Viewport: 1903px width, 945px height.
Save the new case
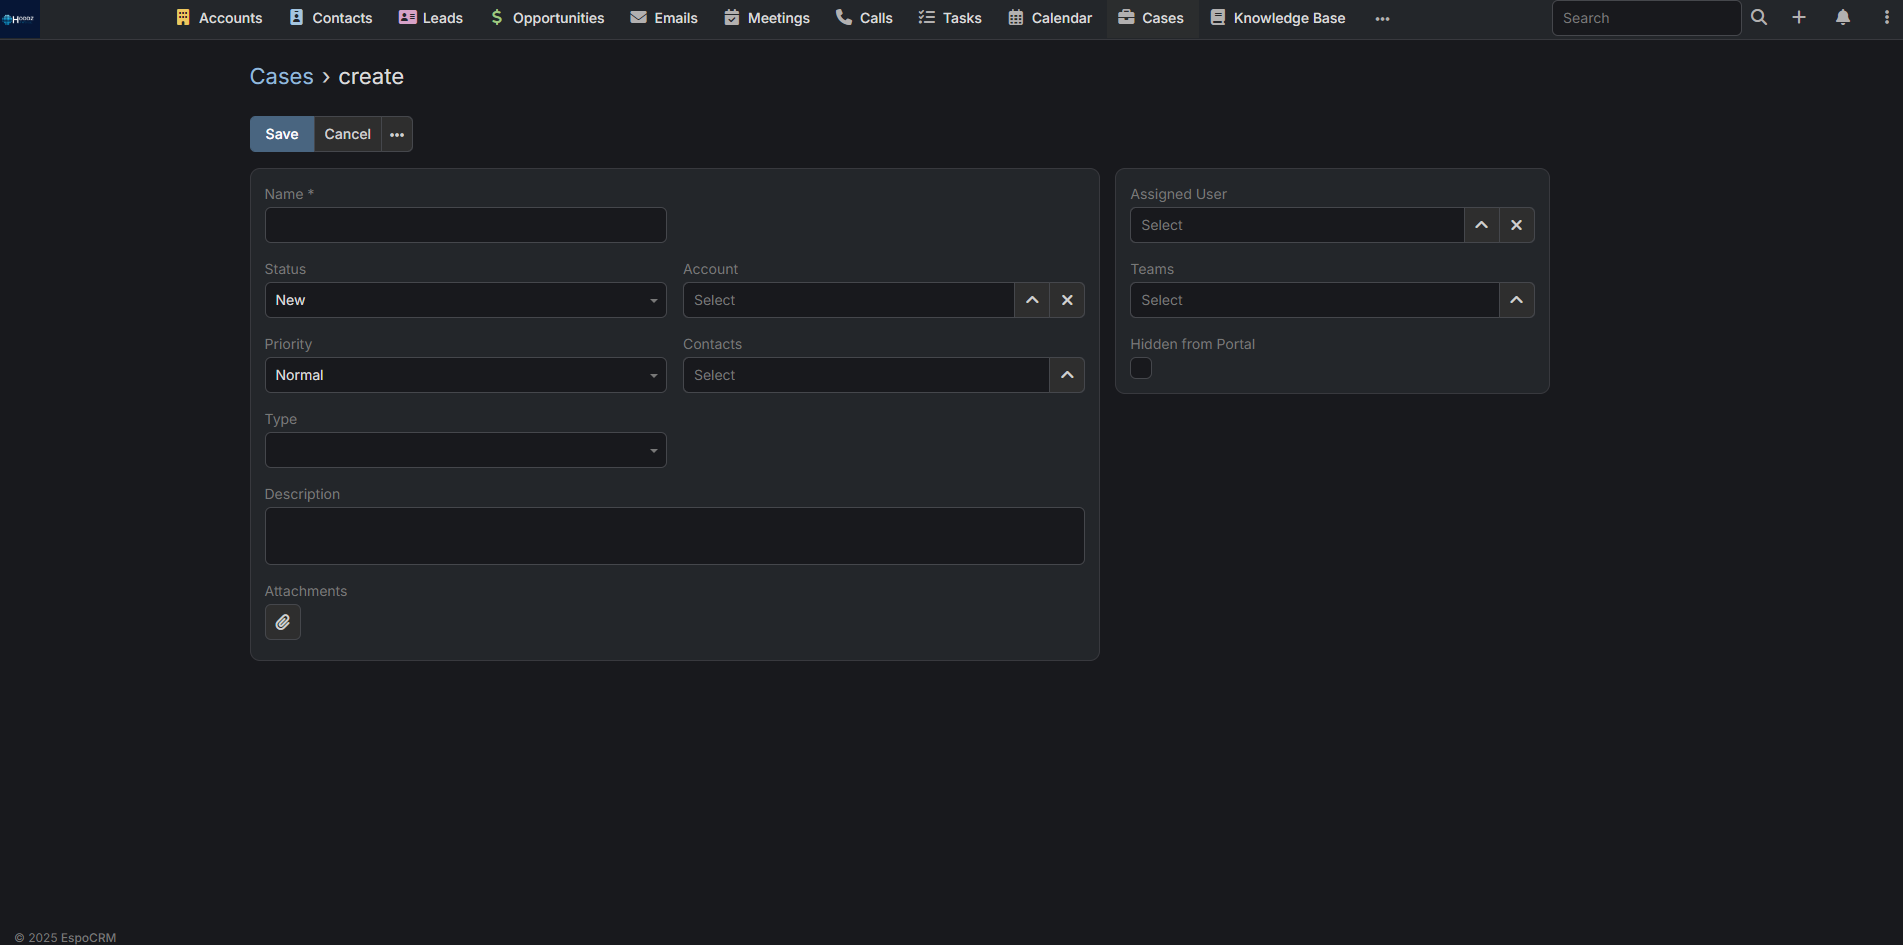tap(282, 134)
